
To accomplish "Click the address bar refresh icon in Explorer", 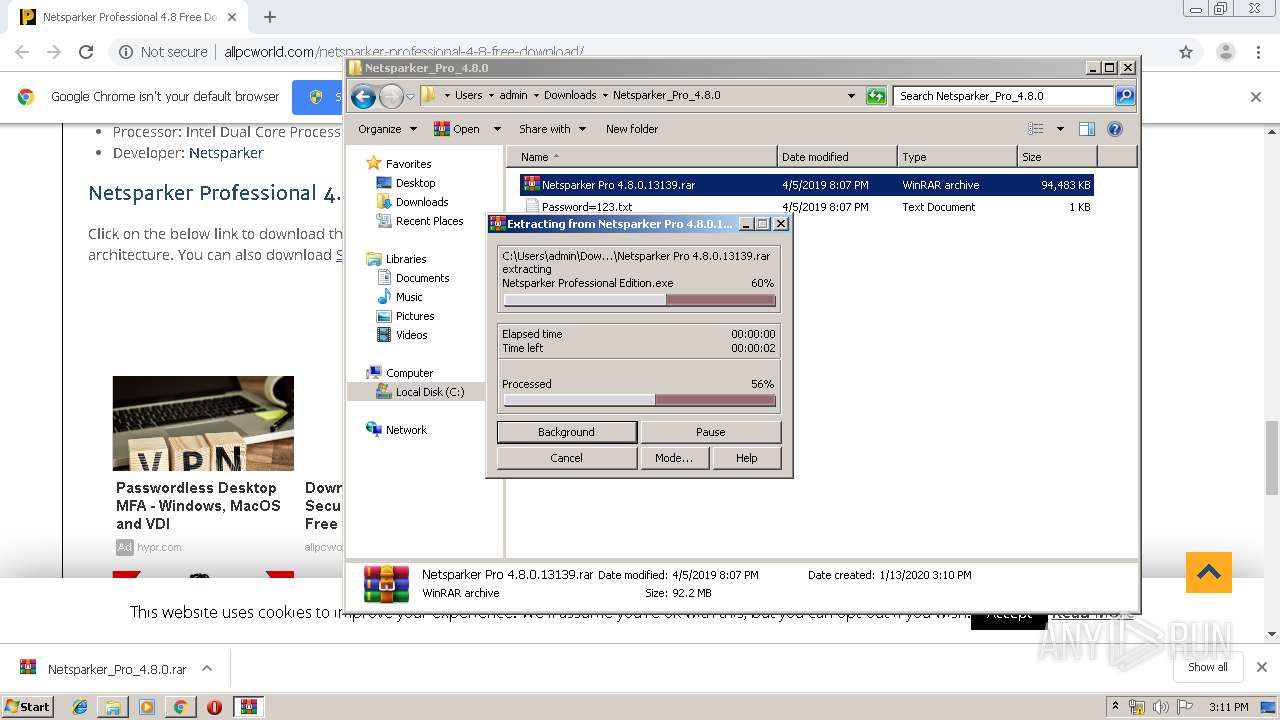I will pos(876,96).
